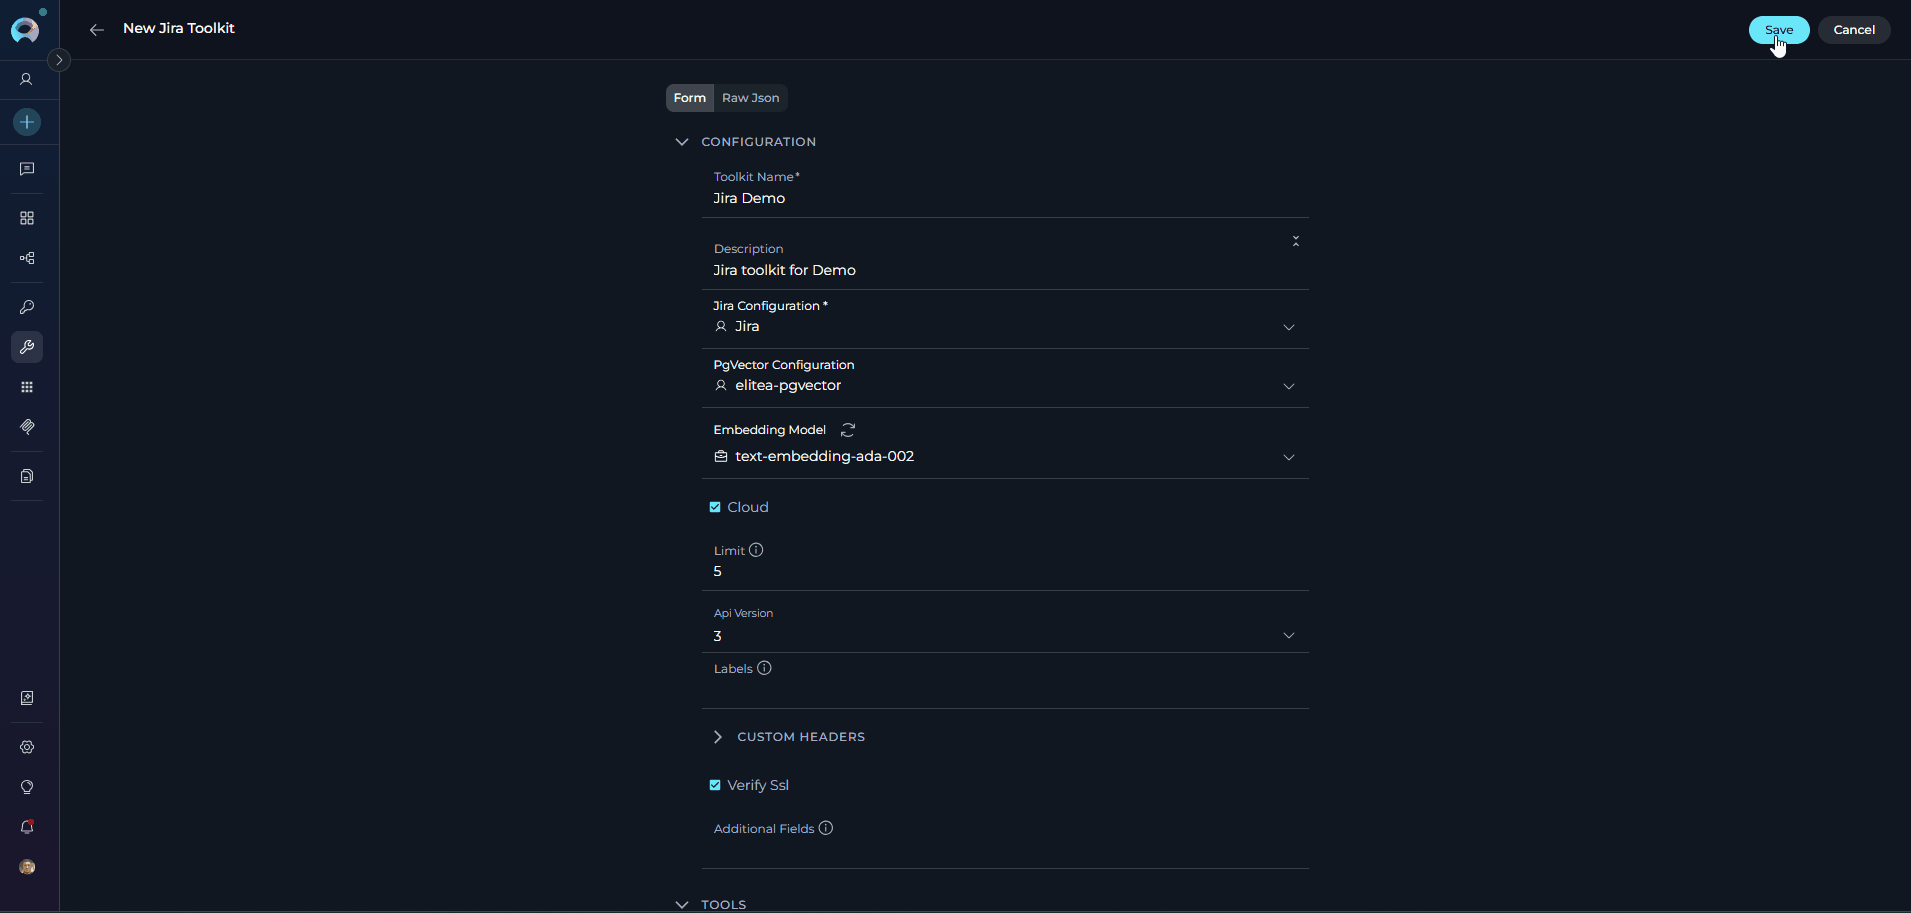
Task: Open Settings via the gear icon
Action: click(27, 747)
